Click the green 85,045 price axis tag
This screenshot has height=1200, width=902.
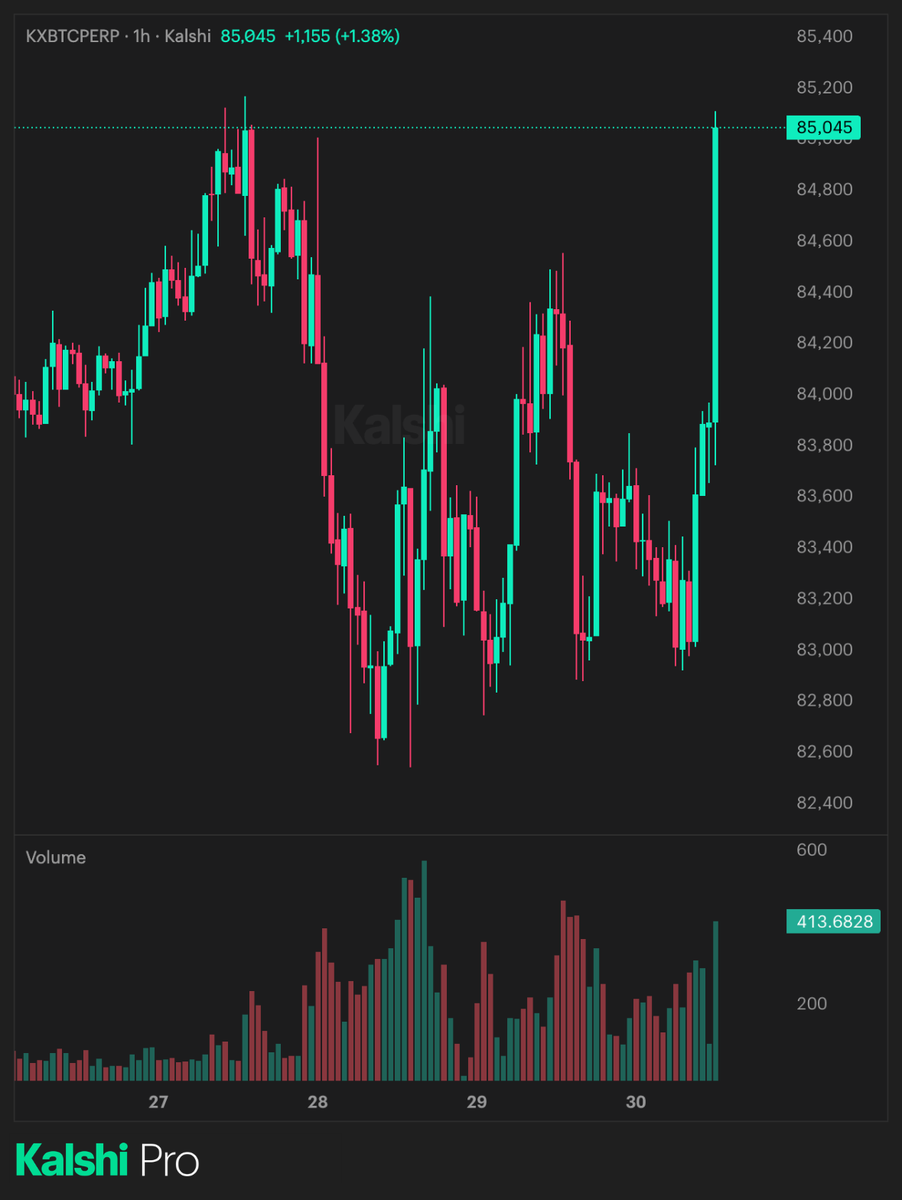point(824,127)
